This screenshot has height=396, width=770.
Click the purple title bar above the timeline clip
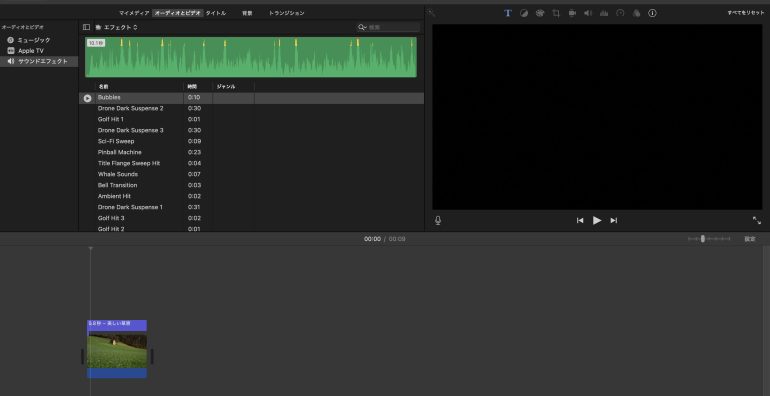coord(117,325)
